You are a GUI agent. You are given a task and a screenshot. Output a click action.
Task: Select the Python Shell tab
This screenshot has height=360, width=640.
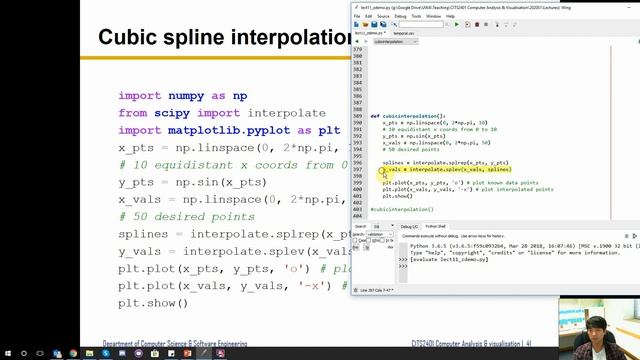[x=436, y=226]
